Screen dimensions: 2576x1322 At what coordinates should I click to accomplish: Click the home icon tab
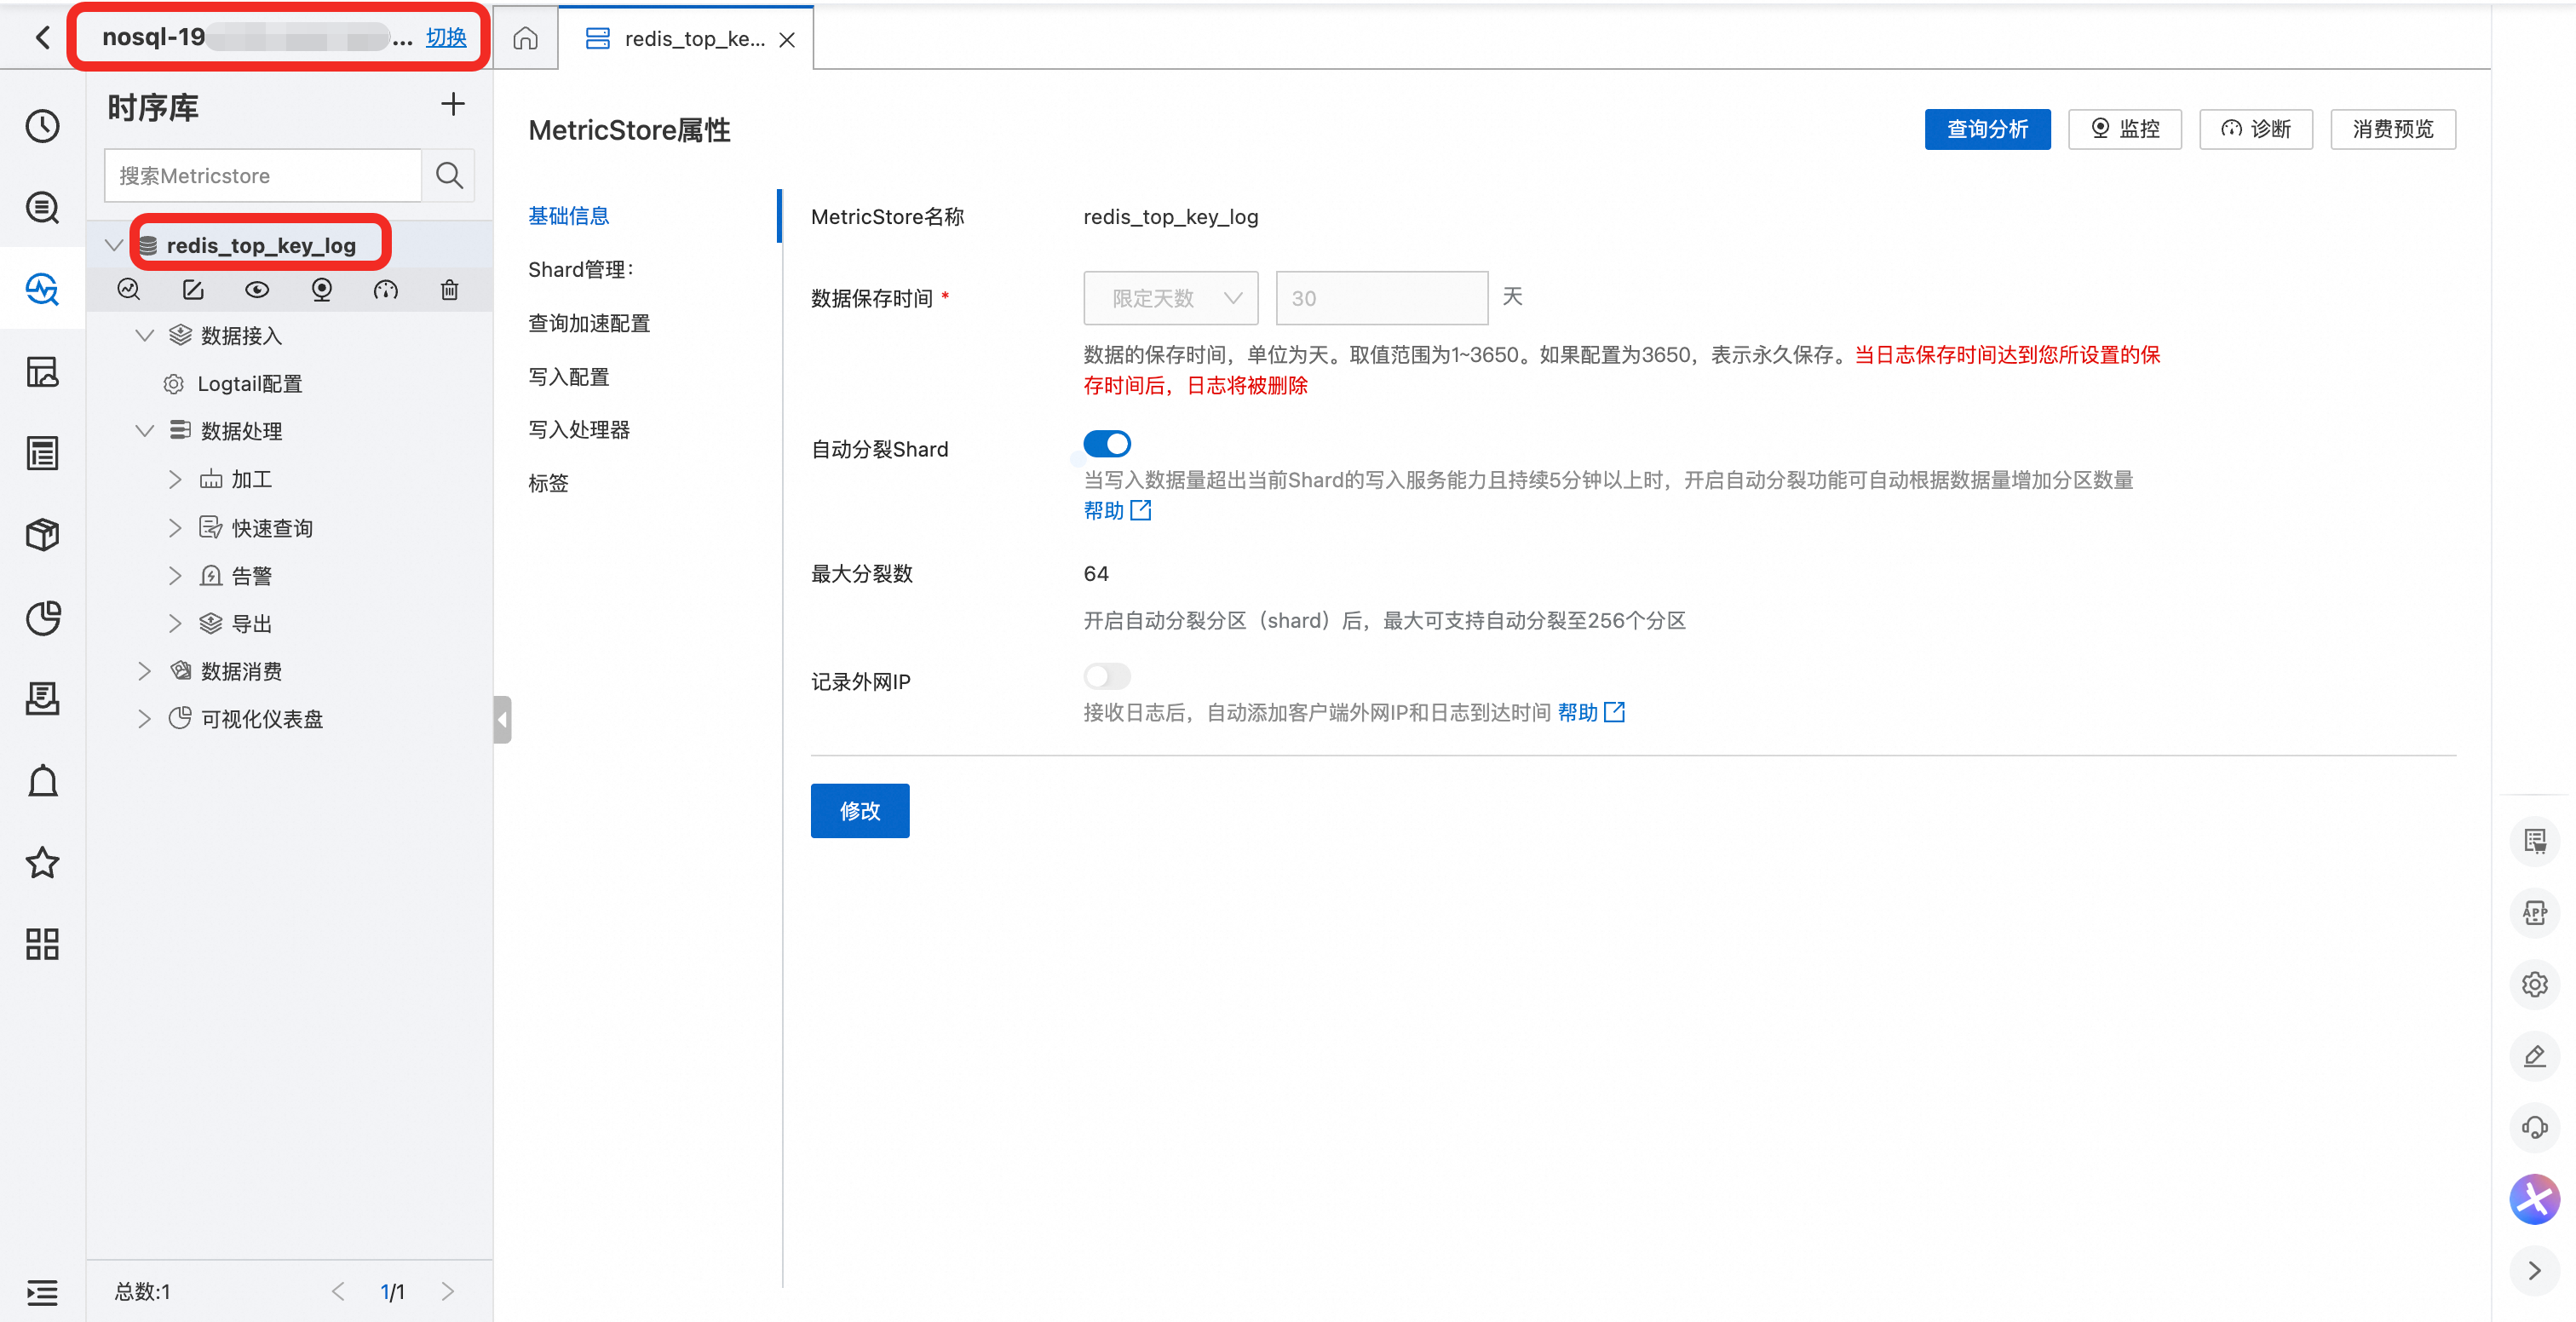tap(525, 39)
